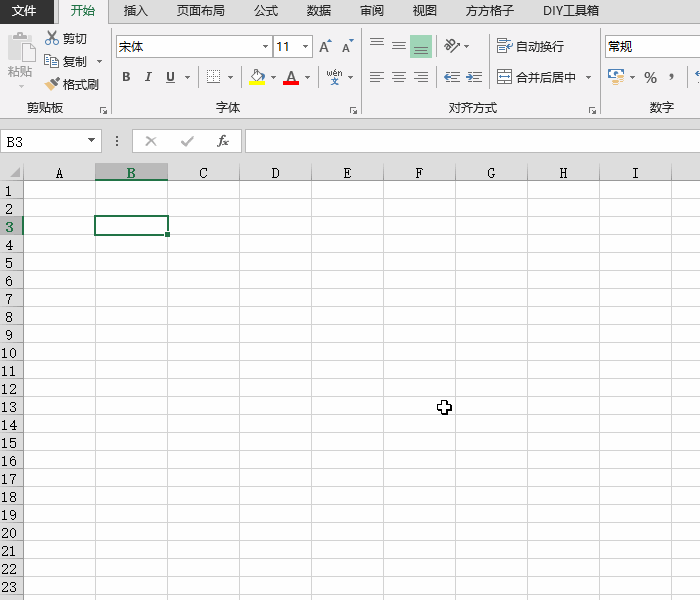Click the text orientation icon

451,46
